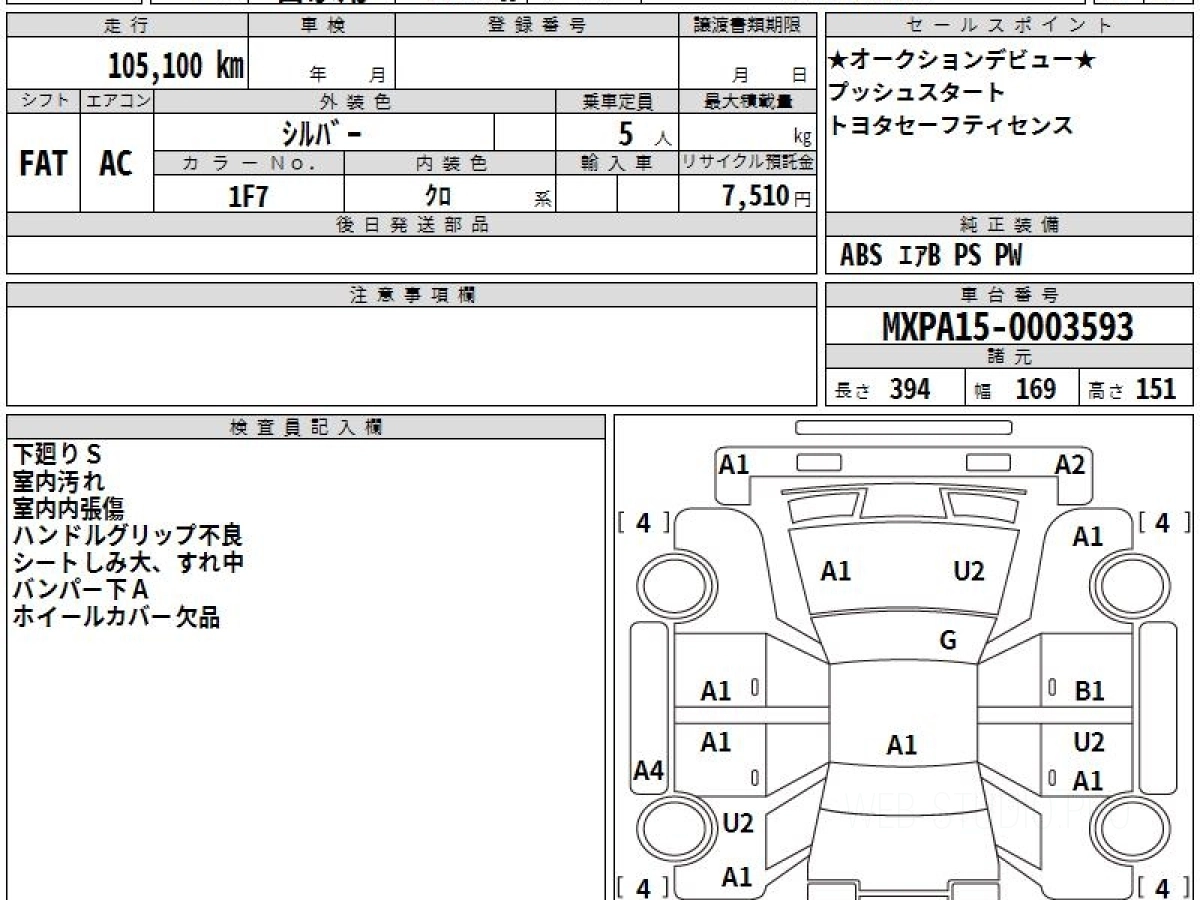Select the FAT shift value
This screenshot has height=900, width=1200.
[x=43, y=164]
